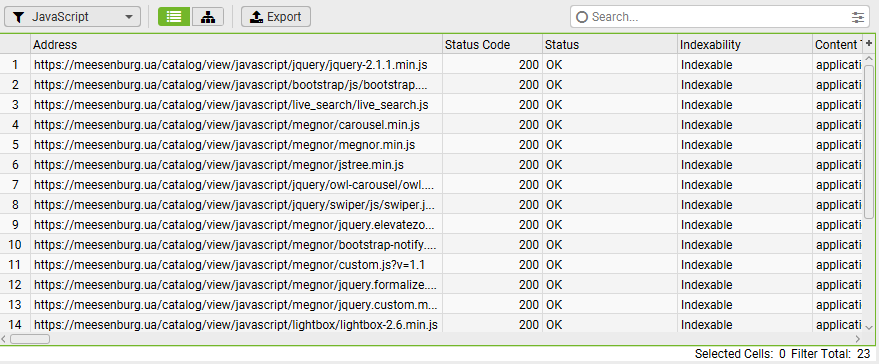
Task: Switch to list view mode
Action: (174, 17)
